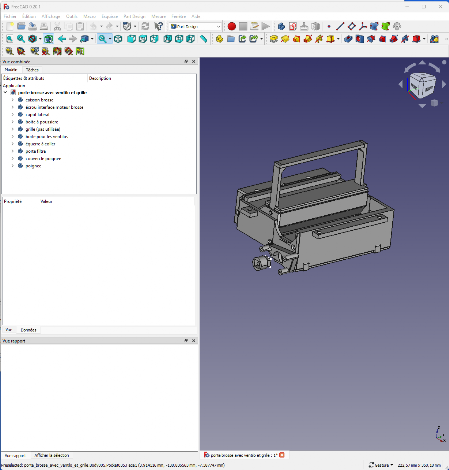This screenshot has width=449, height=470.
Task: Create a new document with toolbar icon
Action: [10, 26]
